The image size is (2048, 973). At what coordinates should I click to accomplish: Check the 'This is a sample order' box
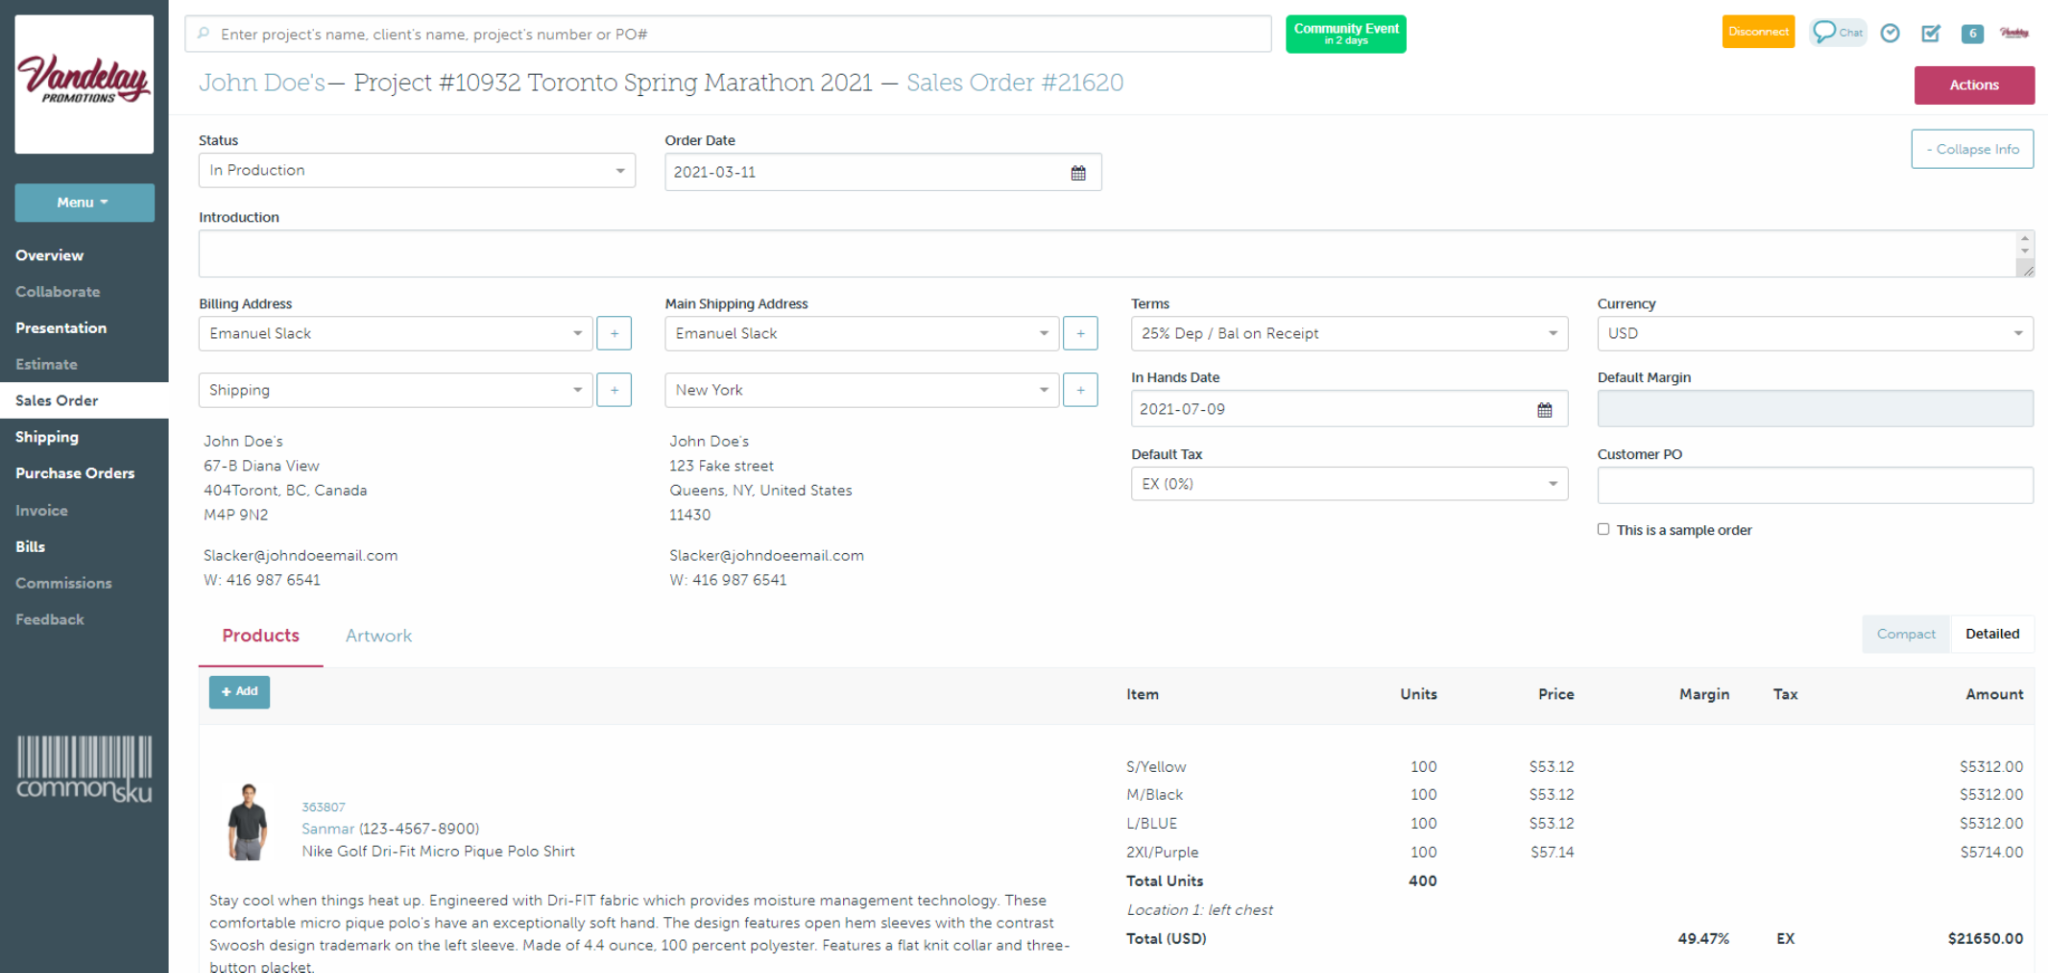1603,529
